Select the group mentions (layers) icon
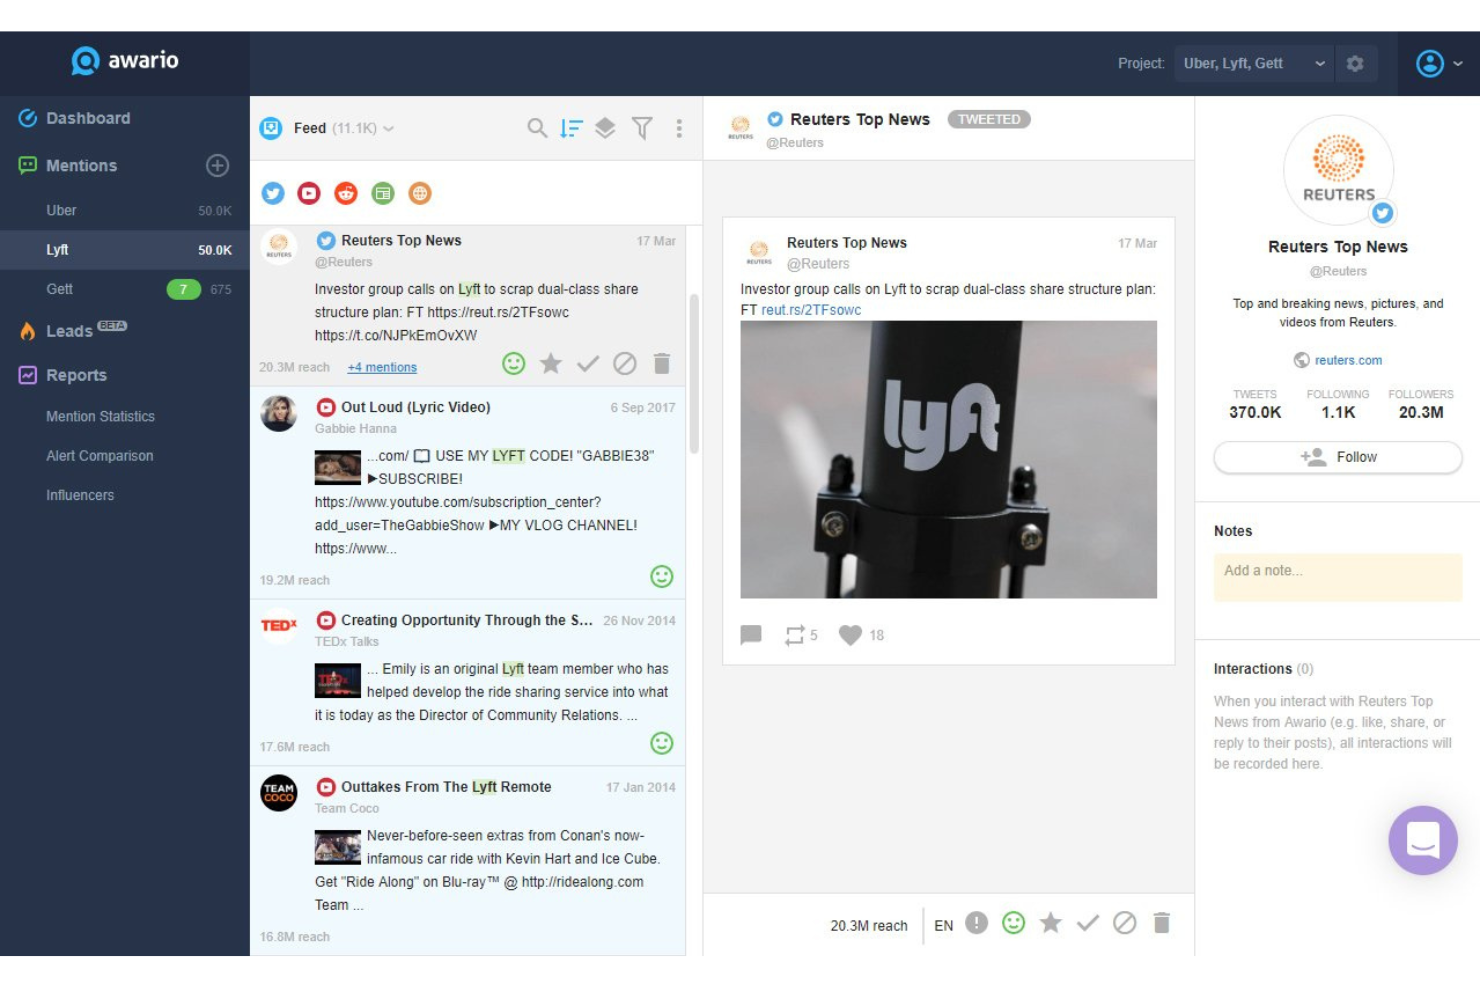1480x987 pixels. 605,128
